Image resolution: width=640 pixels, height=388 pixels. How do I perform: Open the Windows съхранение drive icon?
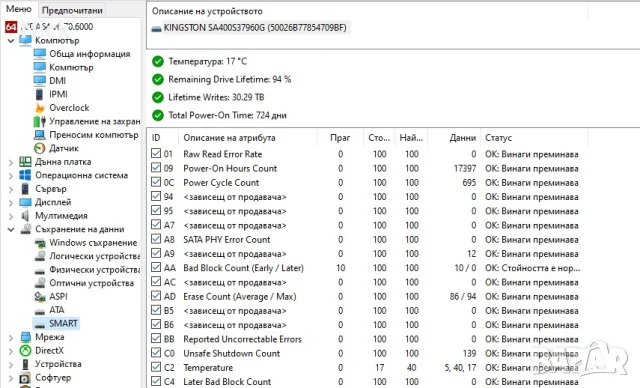click(x=40, y=243)
